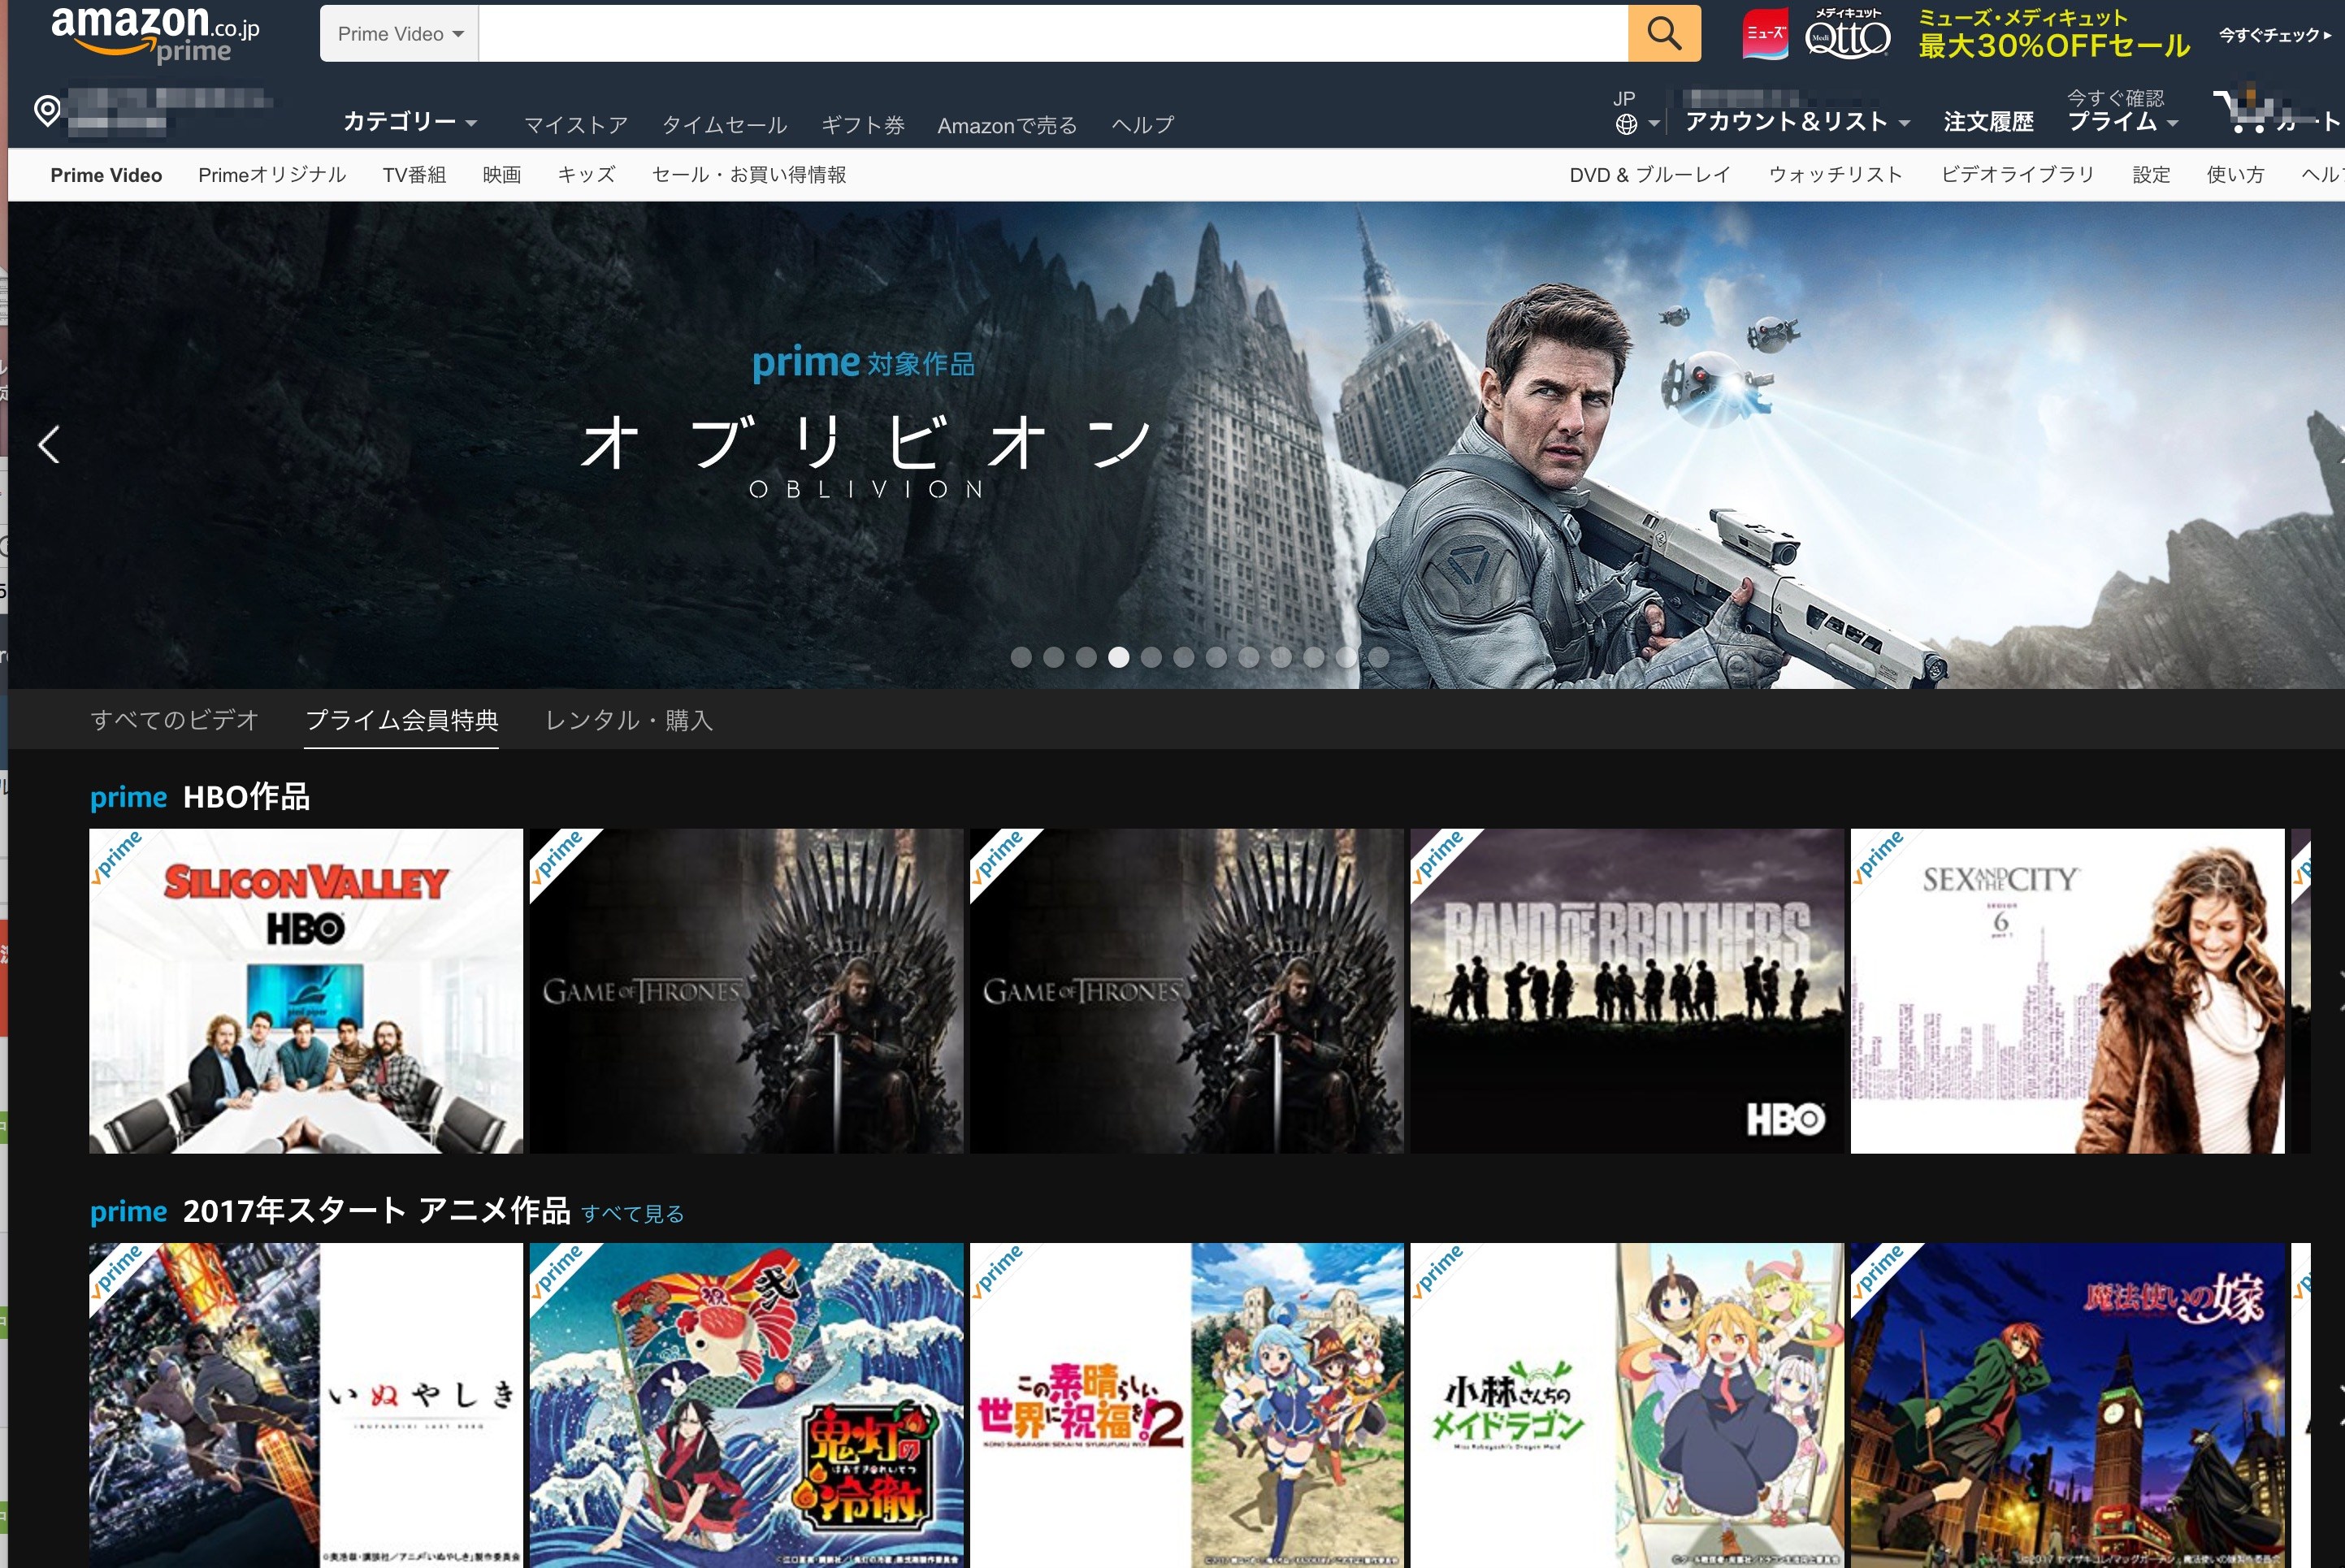2345x1568 pixels.
Task: Open ビデオライブラリ menu item
Action: pos(2017,175)
